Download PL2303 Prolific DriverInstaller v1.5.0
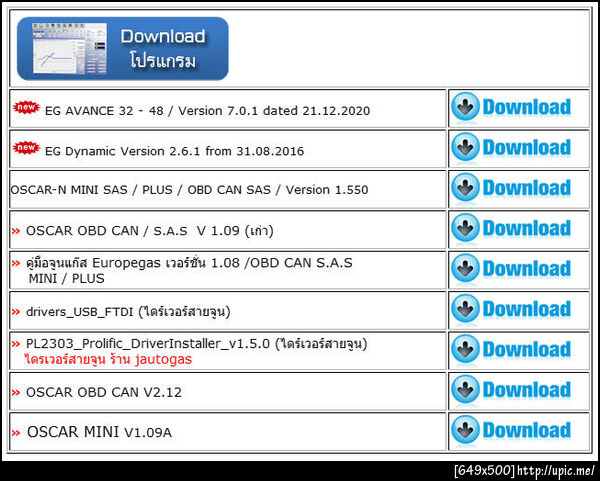The height and width of the screenshot is (481, 600). click(511, 350)
